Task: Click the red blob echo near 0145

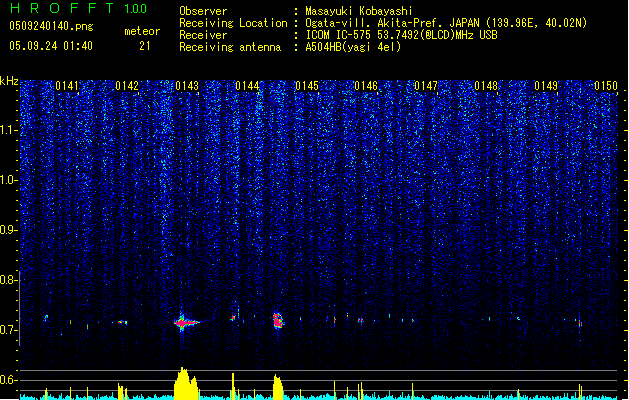Action: (x=278, y=321)
